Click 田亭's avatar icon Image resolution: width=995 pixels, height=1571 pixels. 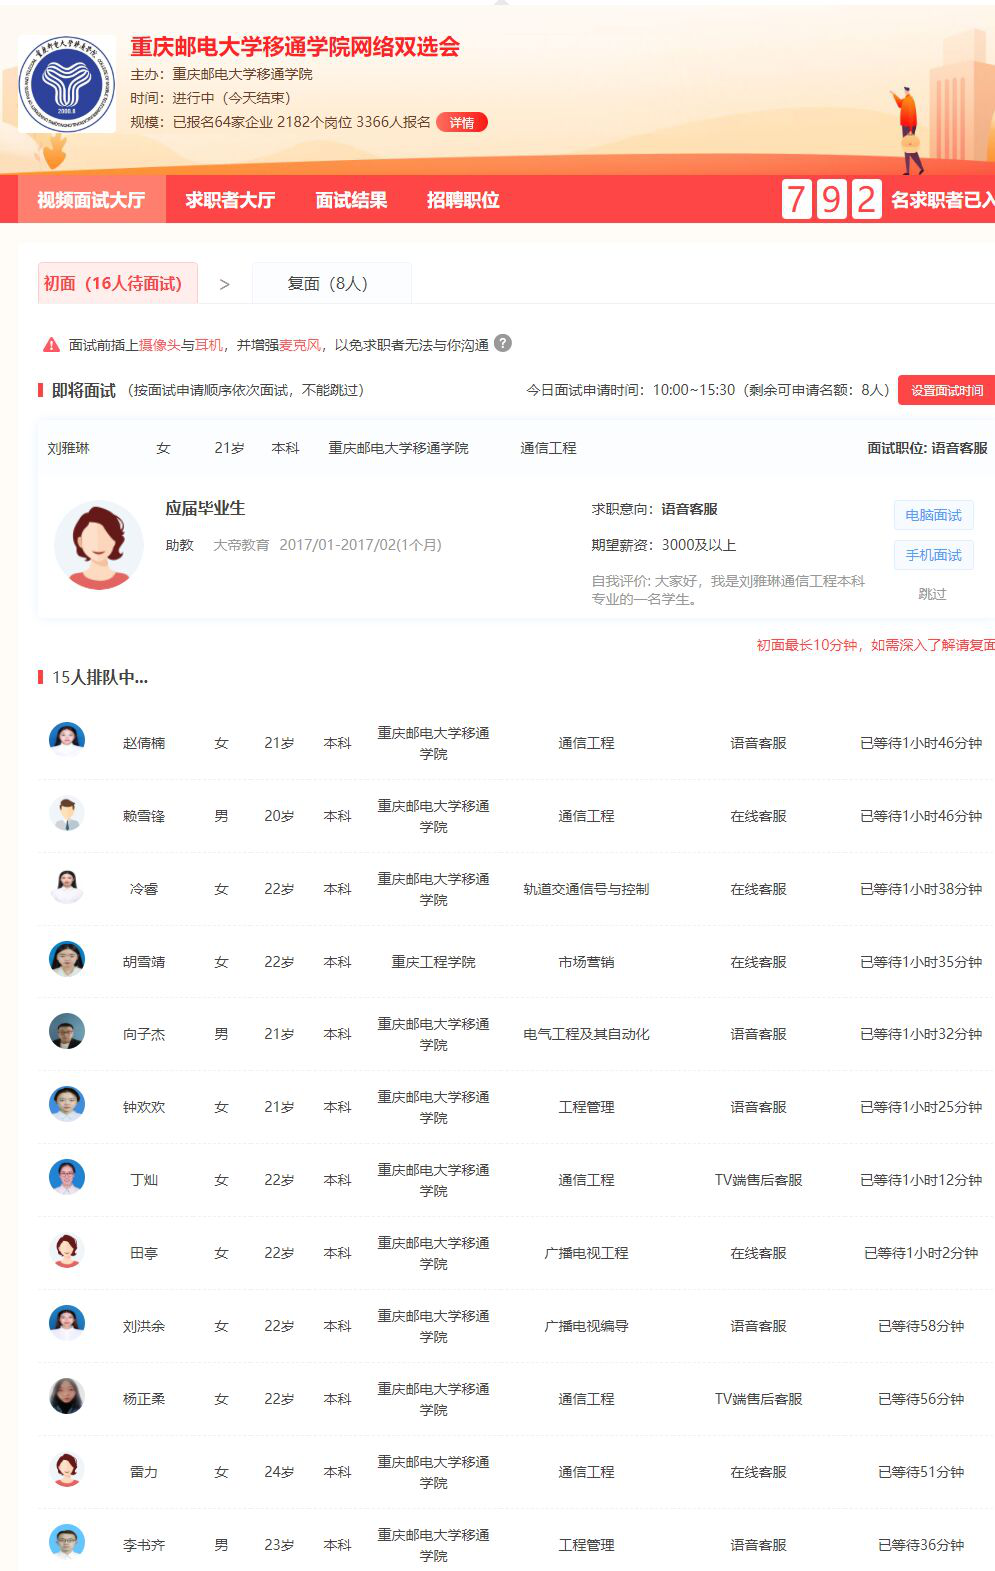[x=67, y=1250]
